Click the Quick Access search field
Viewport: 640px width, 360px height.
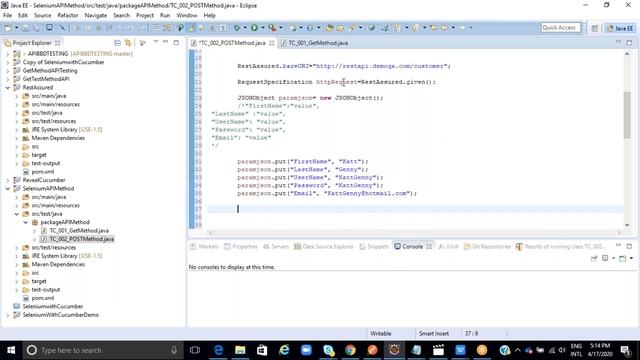560,28
